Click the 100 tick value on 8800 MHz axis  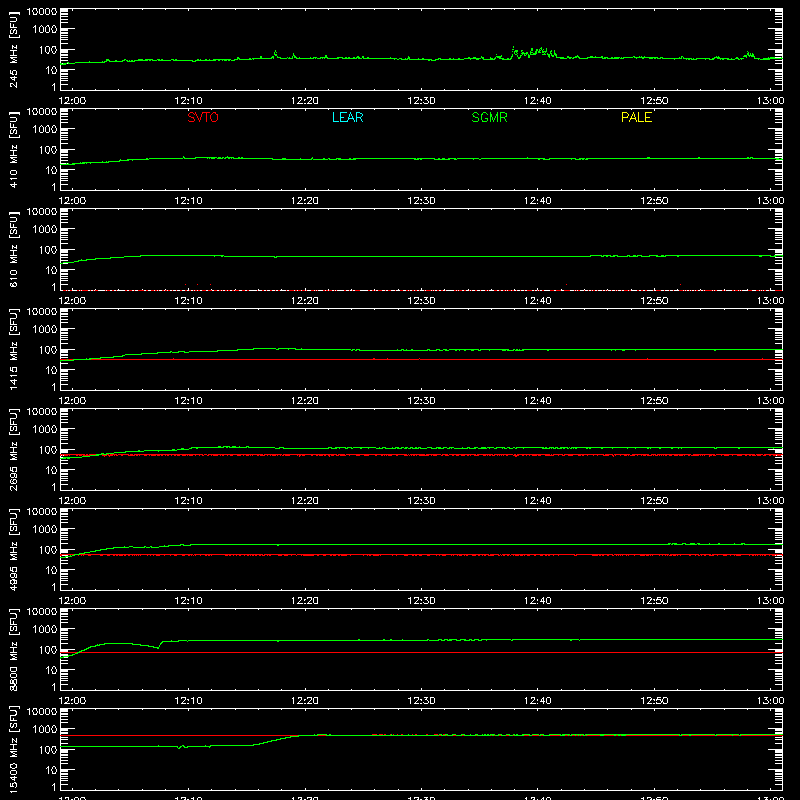[48, 650]
